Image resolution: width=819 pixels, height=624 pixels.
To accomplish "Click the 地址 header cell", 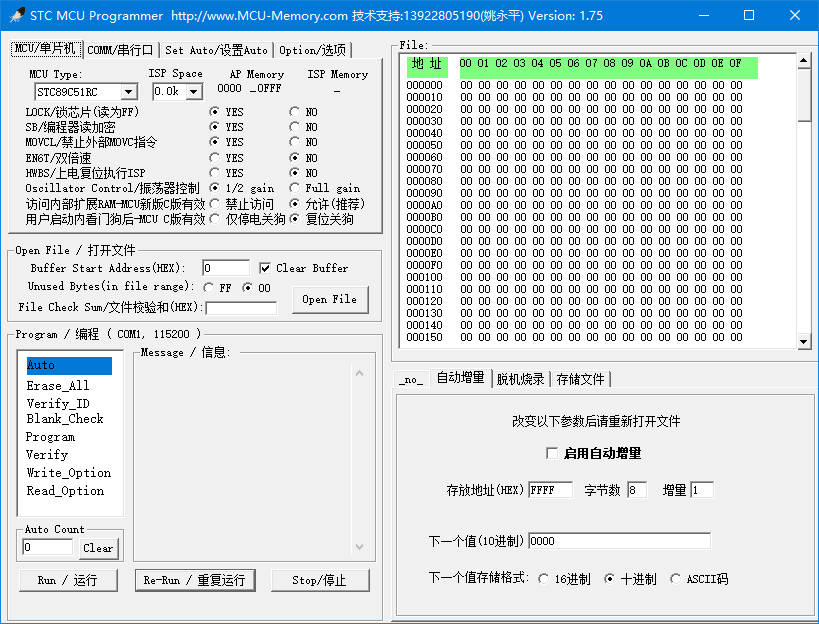I will point(427,66).
